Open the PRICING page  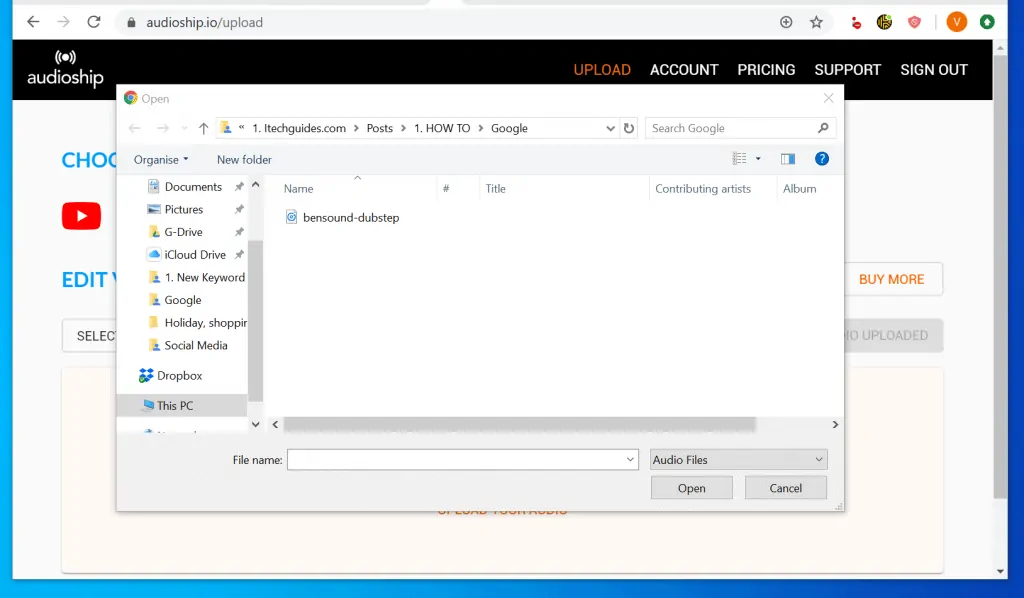tap(766, 70)
